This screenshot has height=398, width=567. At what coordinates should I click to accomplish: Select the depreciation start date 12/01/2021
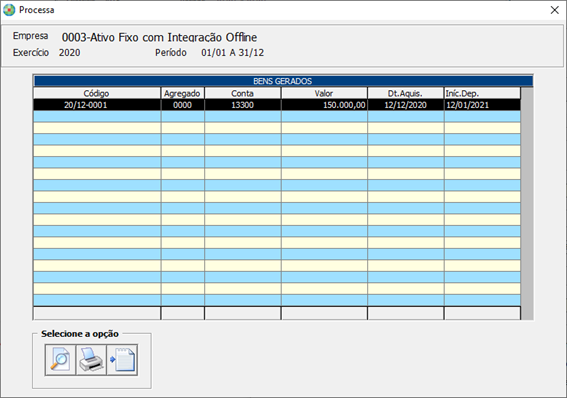pyautogui.click(x=482, y=105)
